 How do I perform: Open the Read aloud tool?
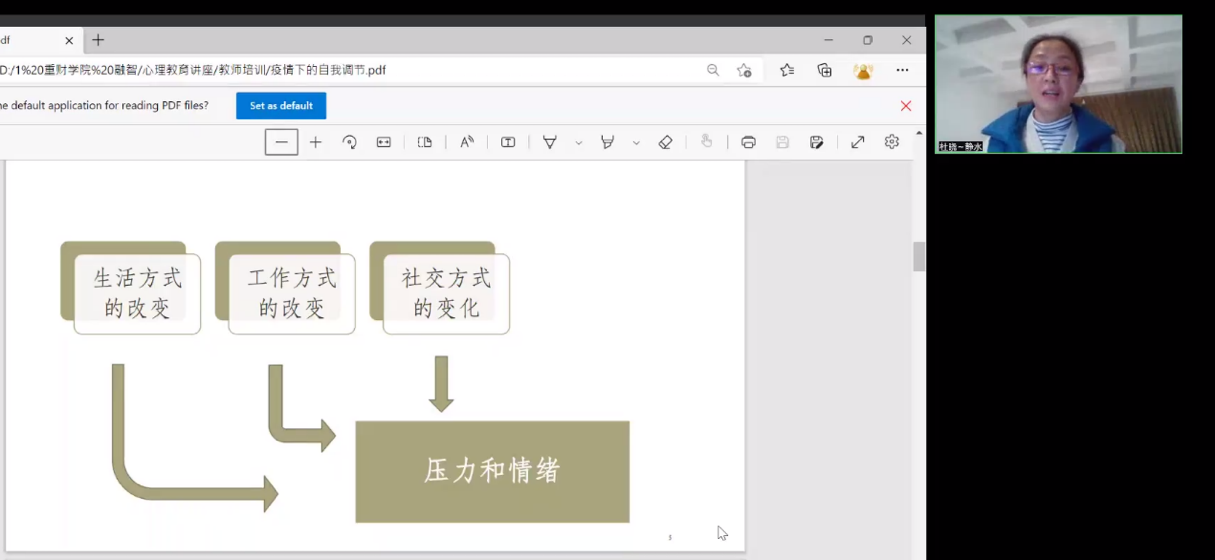[467, 142]
